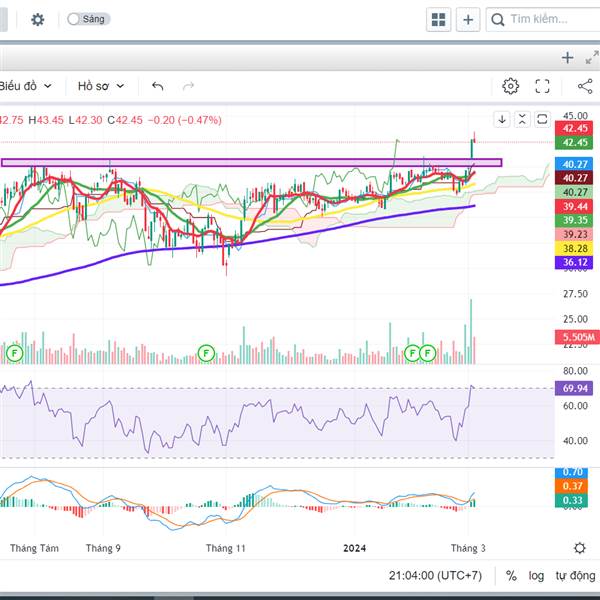Click the H43.45 high value
This screenshot has width=600, height=600.
point(46,120)
